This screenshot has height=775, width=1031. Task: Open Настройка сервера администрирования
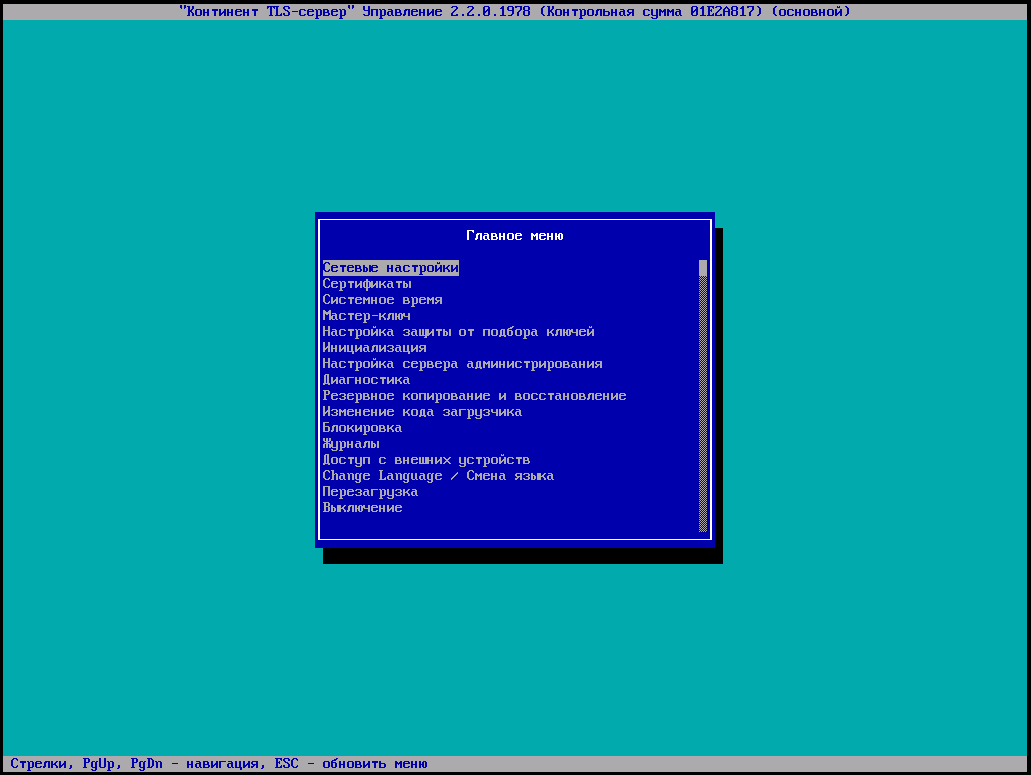pos(462,364)
